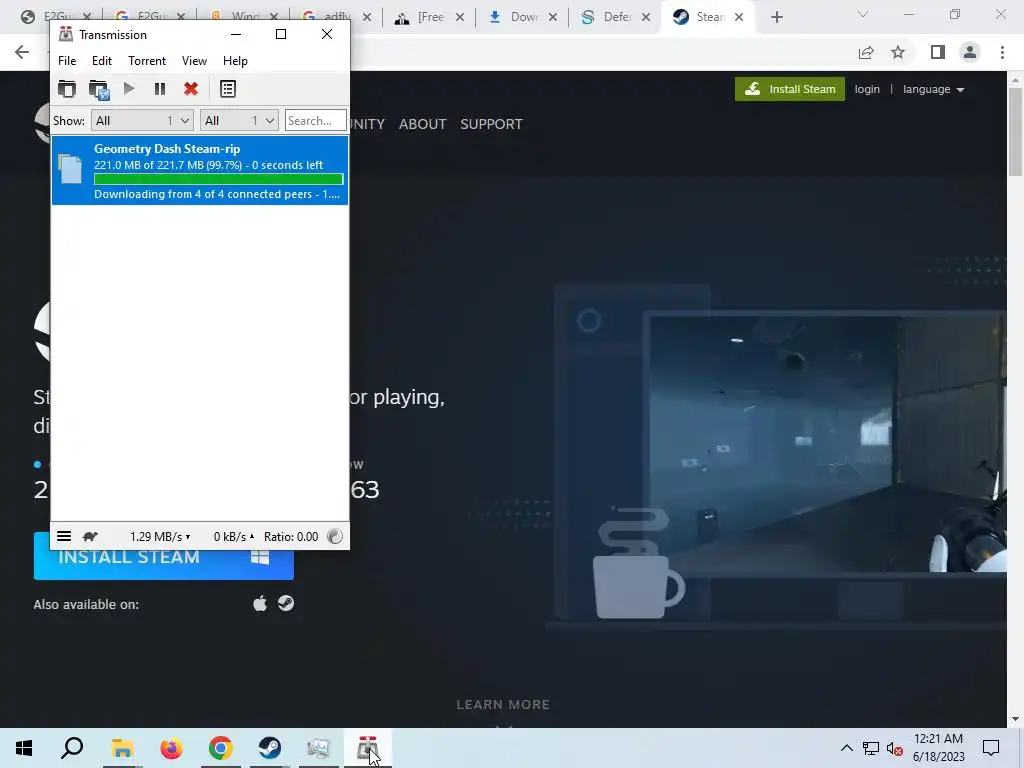Expand the second All filter dropdown
Image resolution: width=1024 pixels, height=768 pixels.
coord(239,120)
